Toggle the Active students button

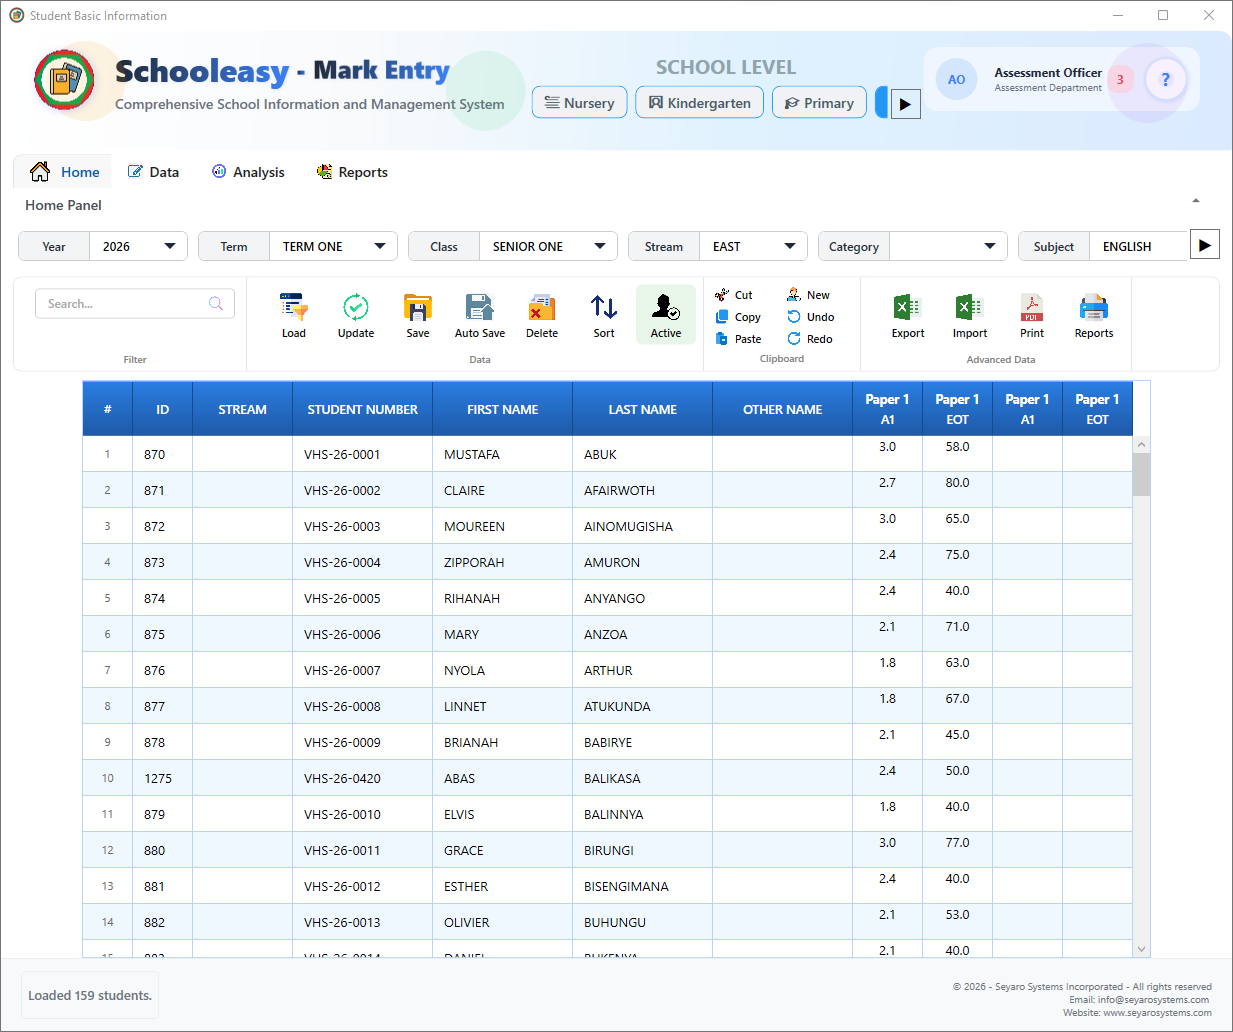[x=666, y=315]
